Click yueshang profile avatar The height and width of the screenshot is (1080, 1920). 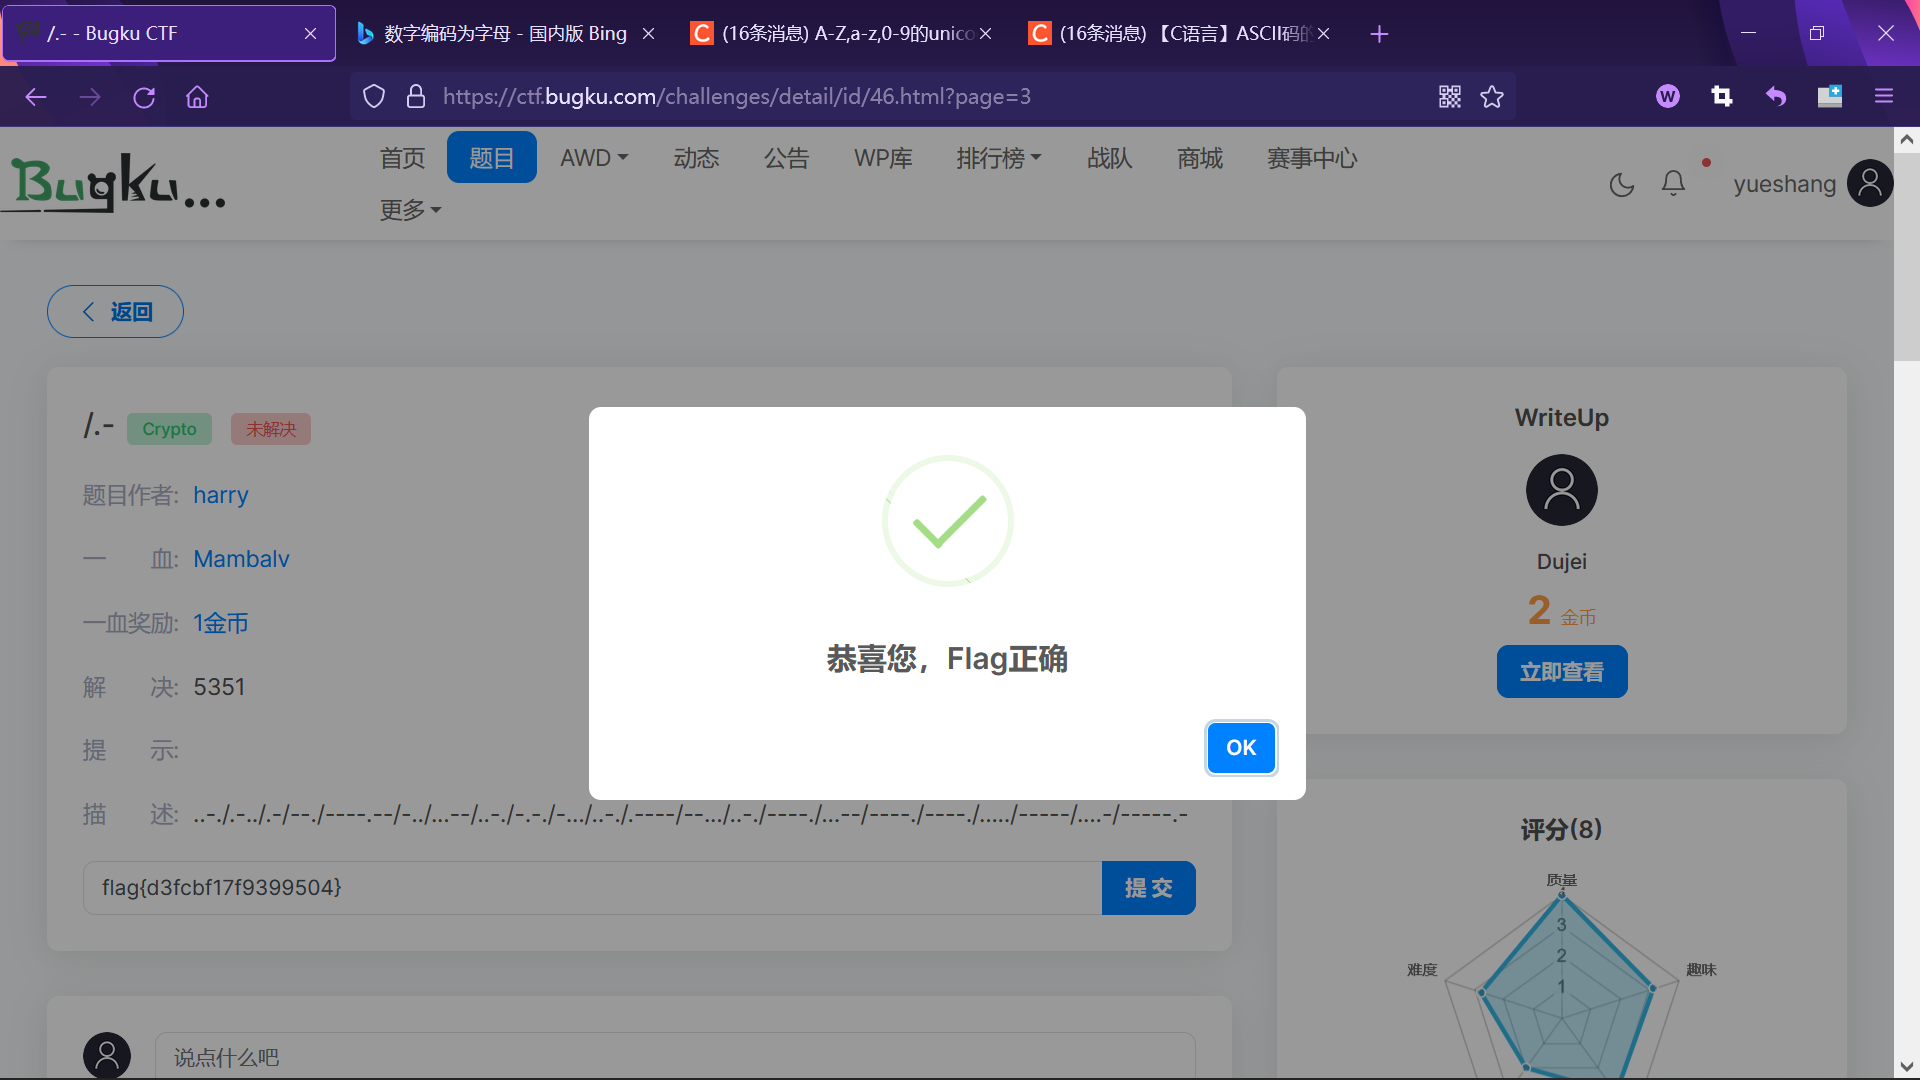point(1869,184)
